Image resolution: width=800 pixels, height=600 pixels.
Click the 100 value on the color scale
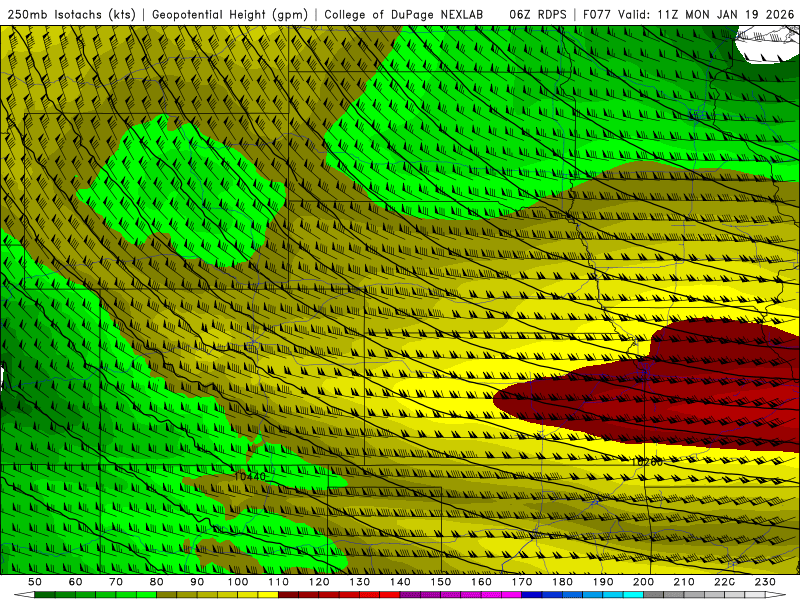pos(238,582)
